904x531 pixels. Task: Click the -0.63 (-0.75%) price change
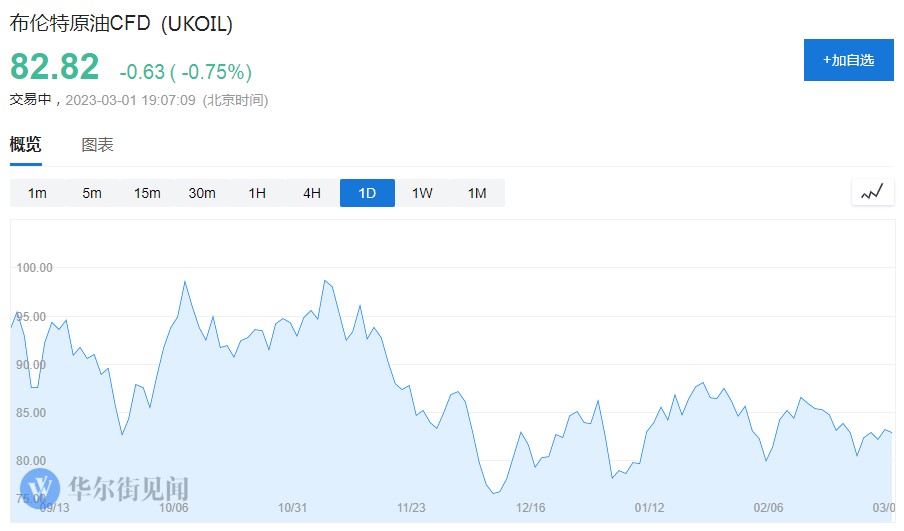(x=185, y=72)
